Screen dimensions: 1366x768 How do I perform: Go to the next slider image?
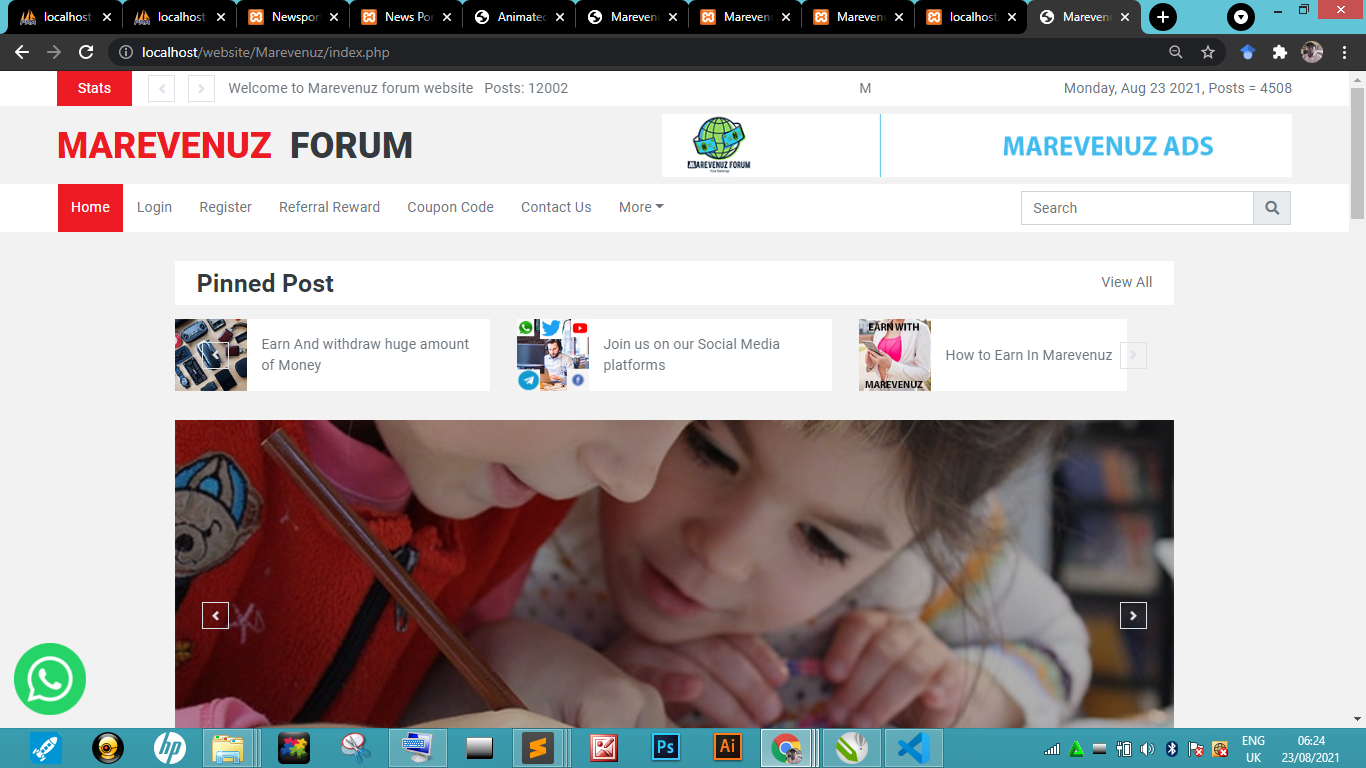click(1133, 615)
